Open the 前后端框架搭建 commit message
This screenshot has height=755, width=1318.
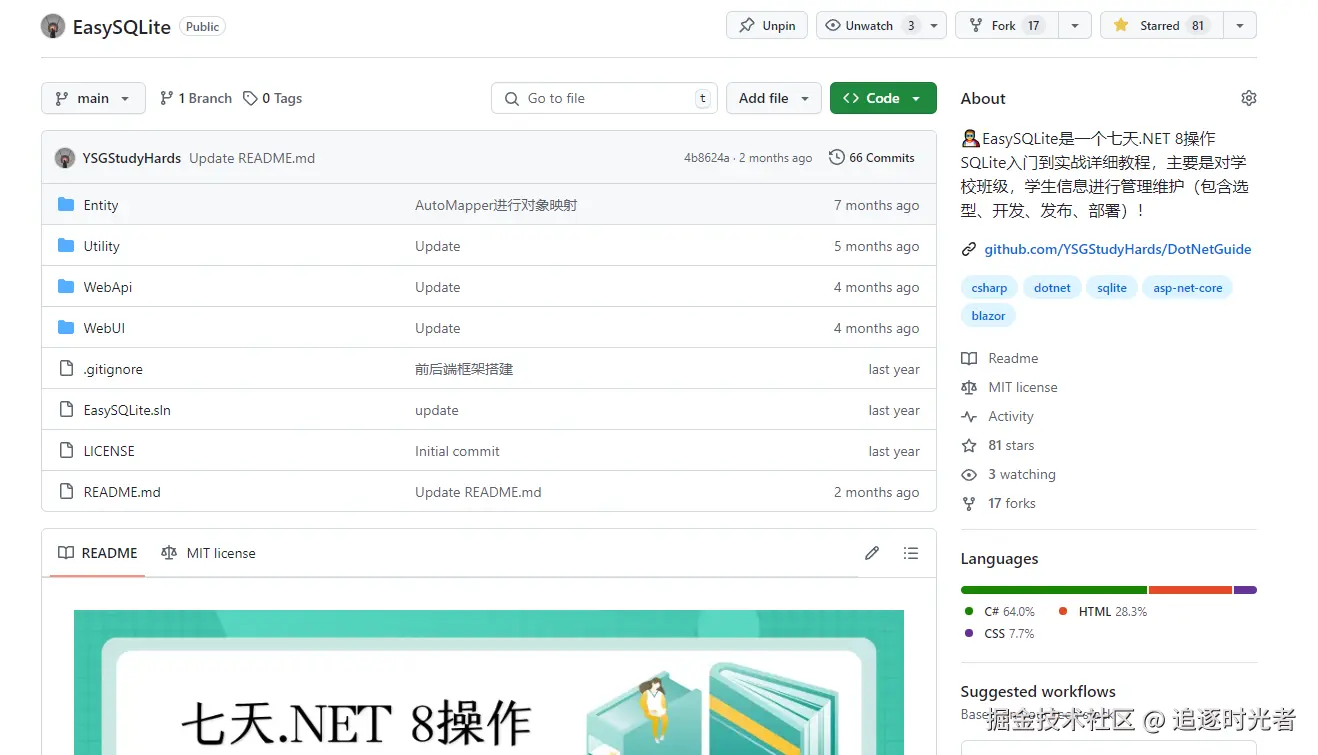point(464,369)
